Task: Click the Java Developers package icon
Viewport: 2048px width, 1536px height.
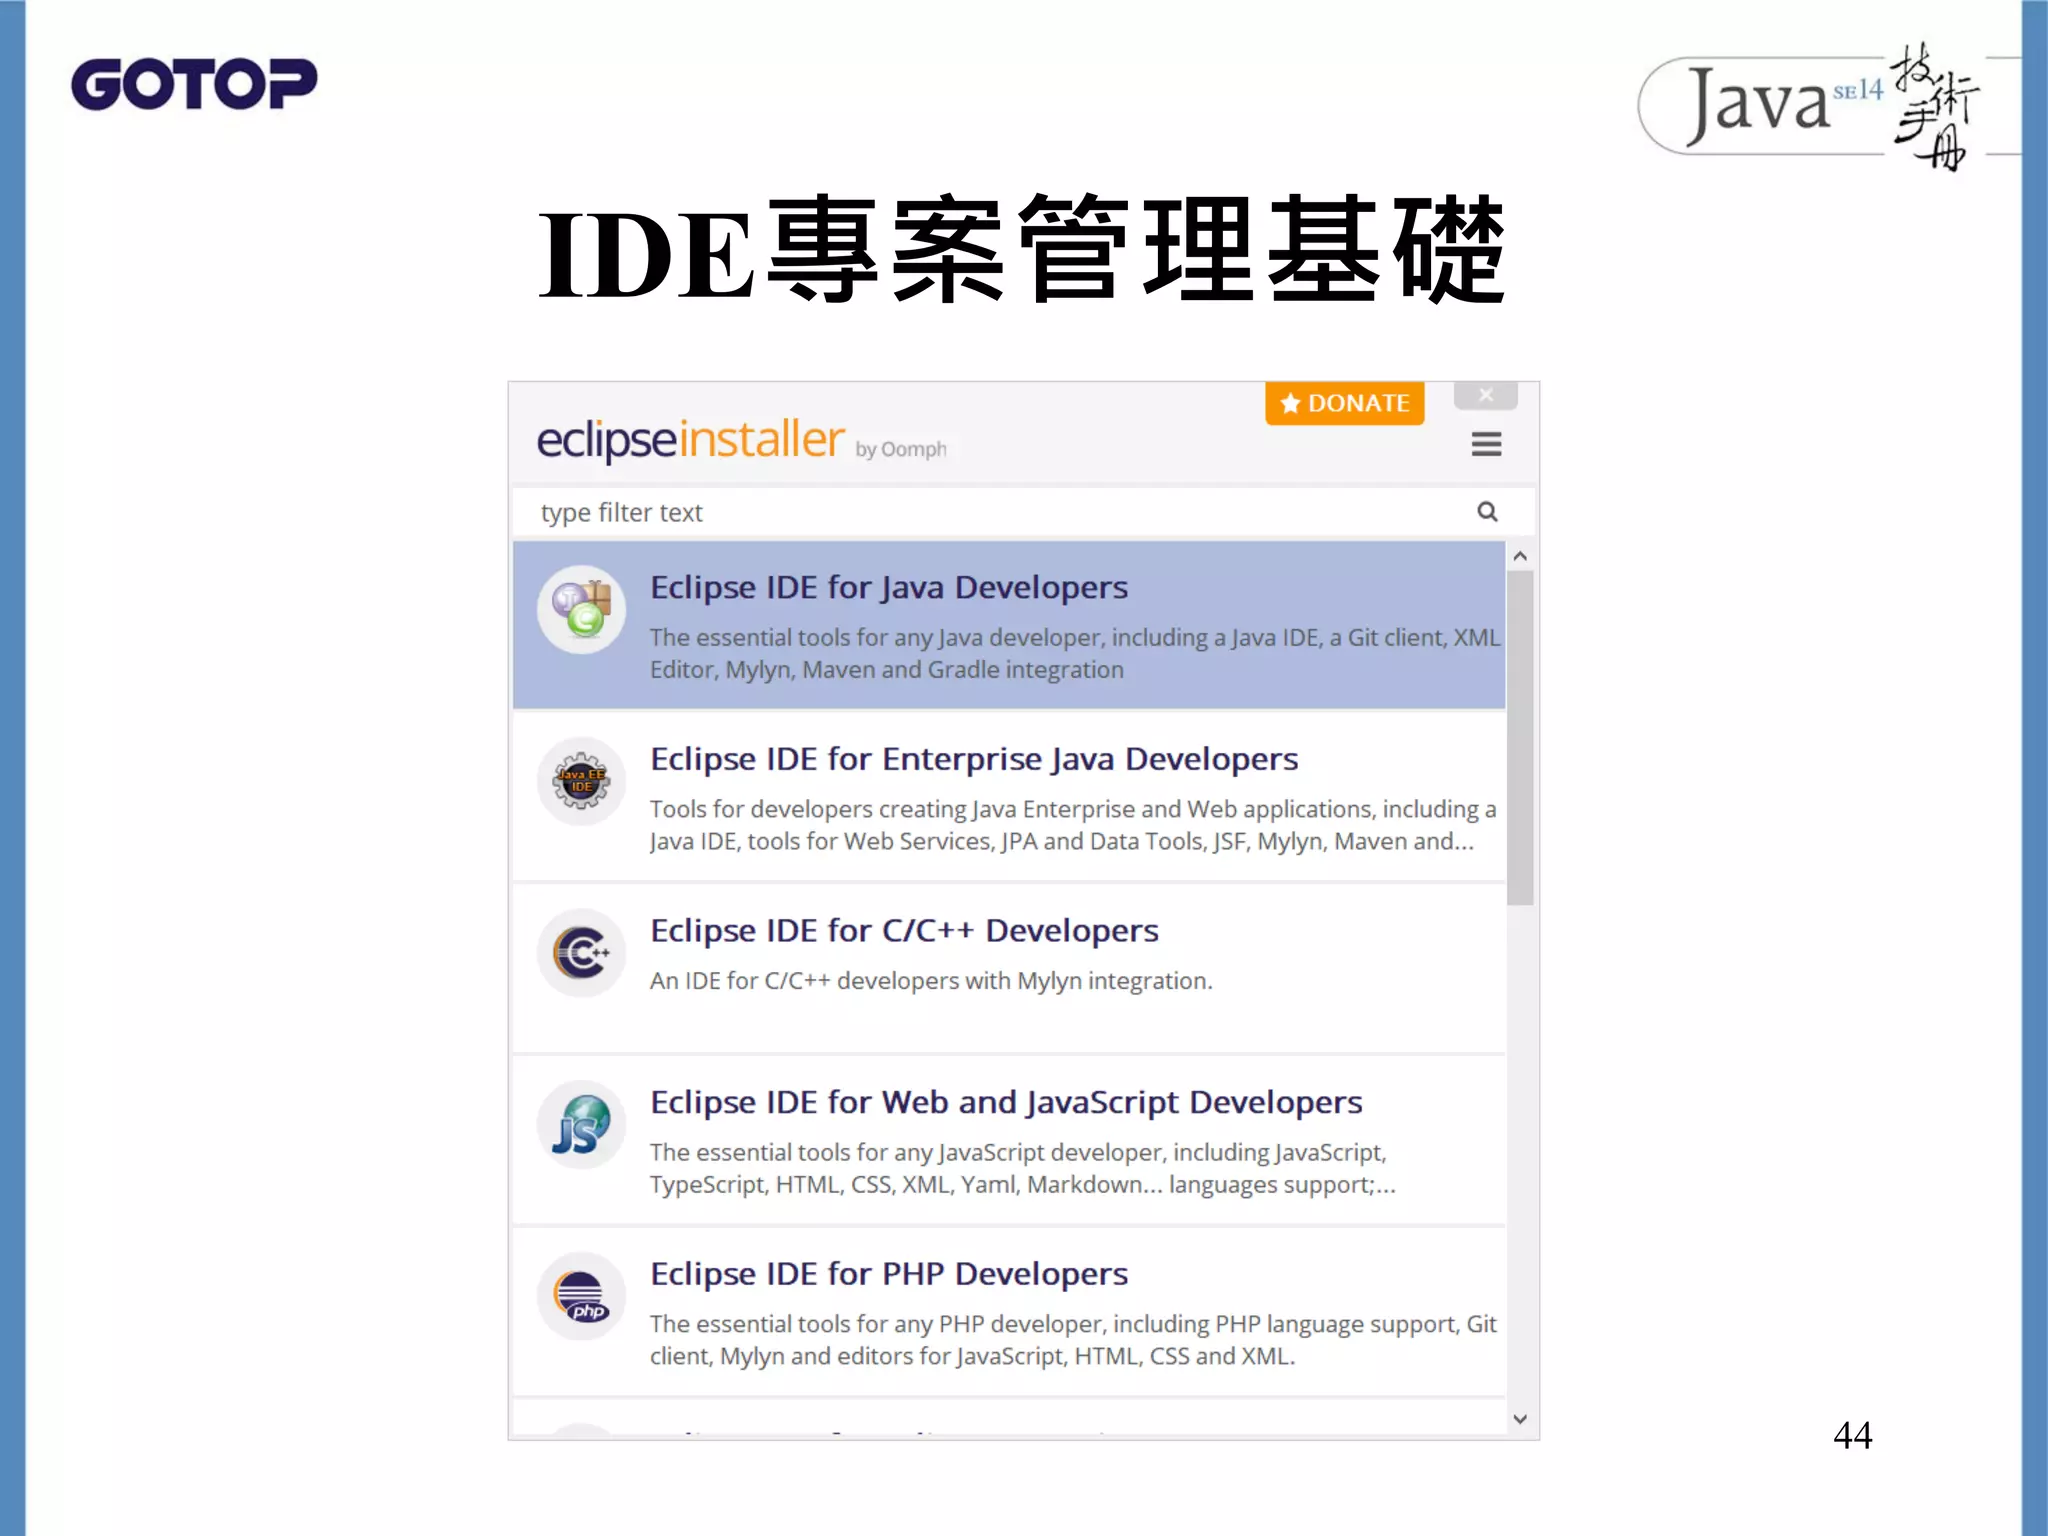Action: tap(581, 609)
